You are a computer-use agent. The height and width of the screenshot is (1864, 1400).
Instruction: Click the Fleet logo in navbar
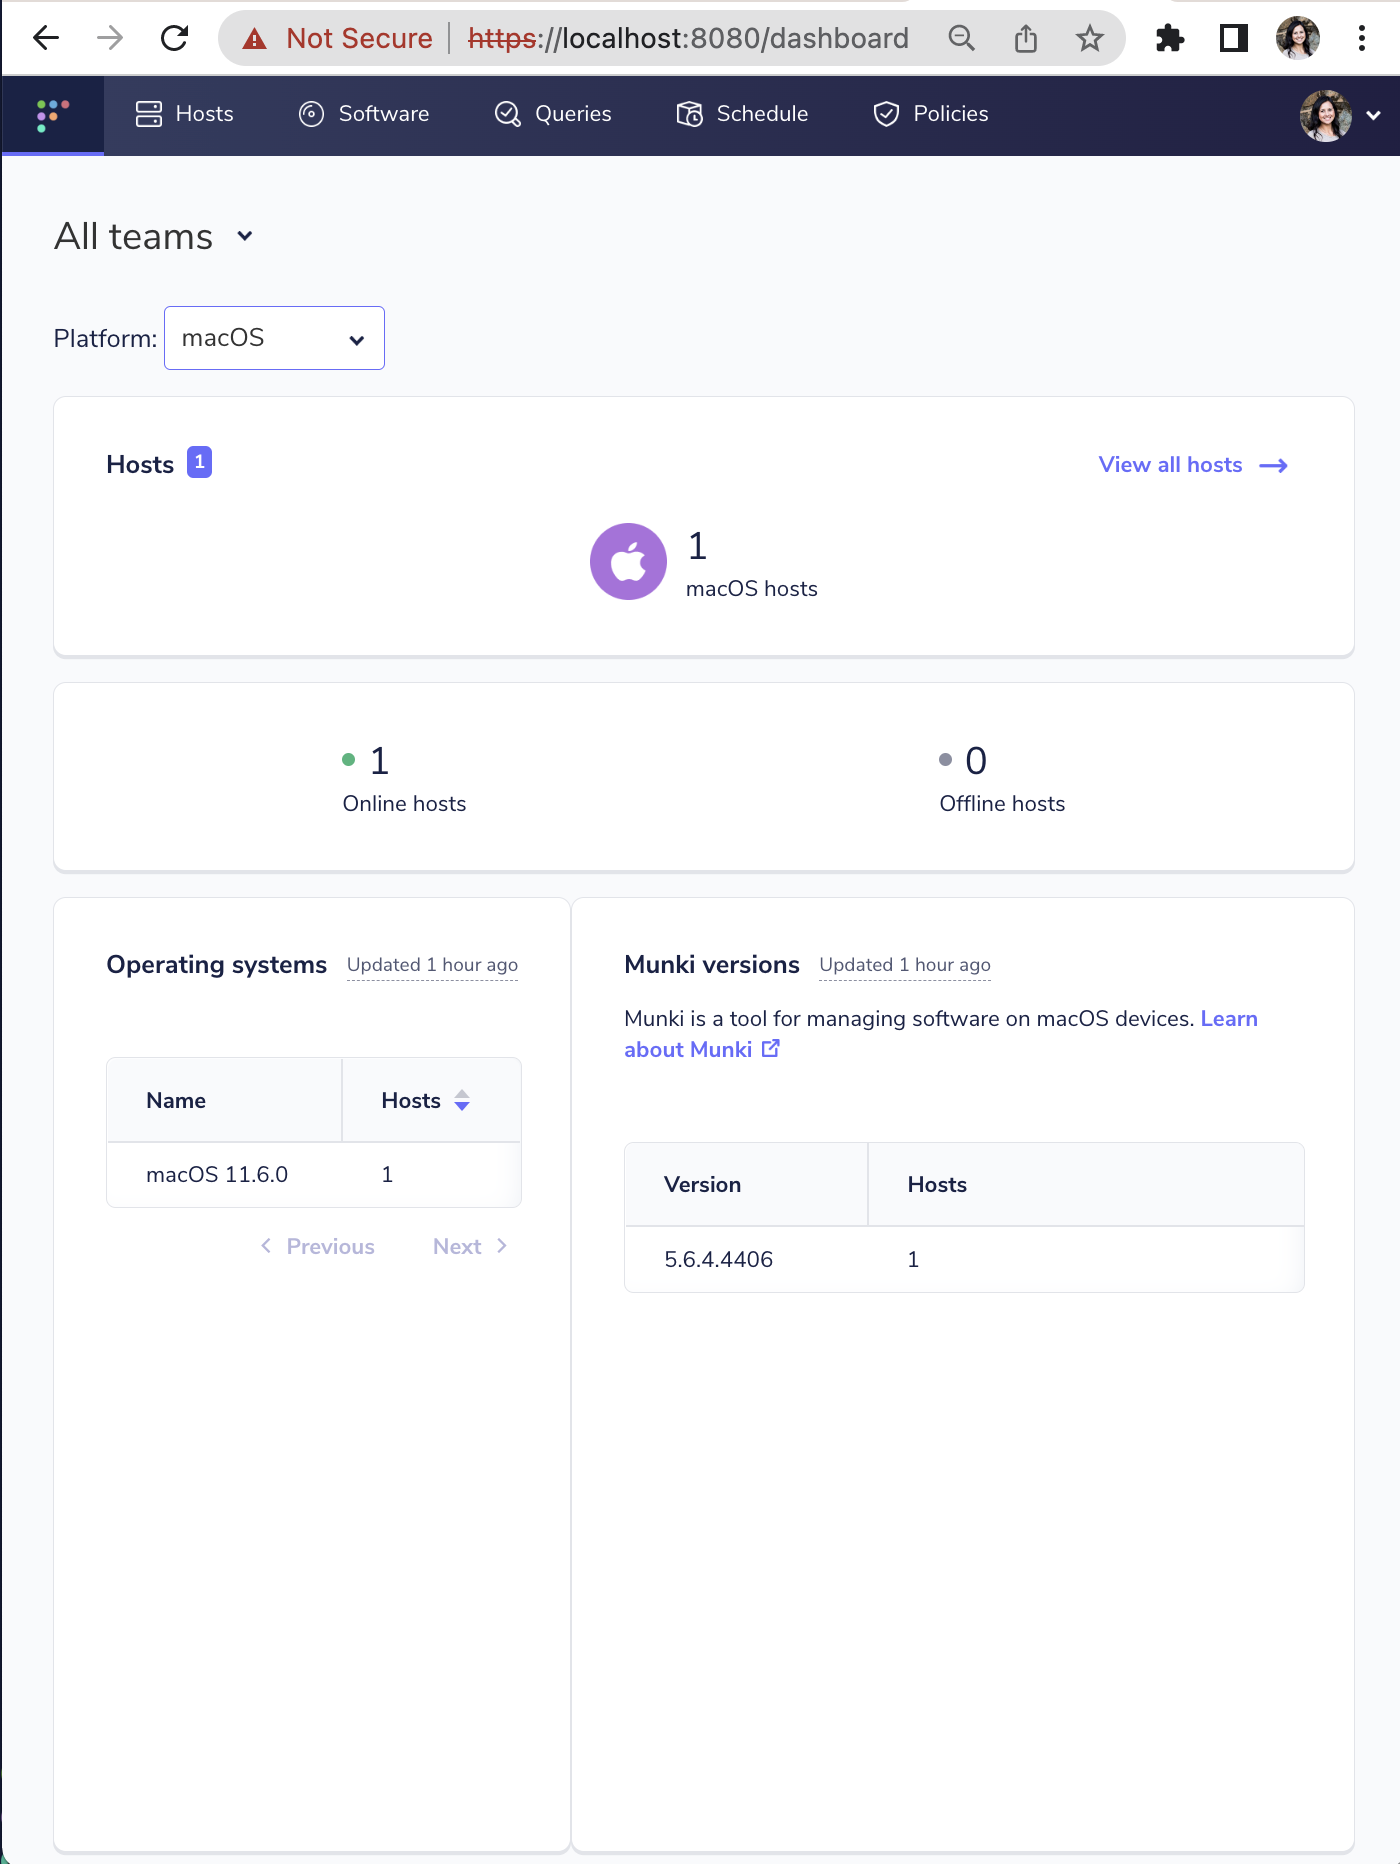(x=53, y=115)
